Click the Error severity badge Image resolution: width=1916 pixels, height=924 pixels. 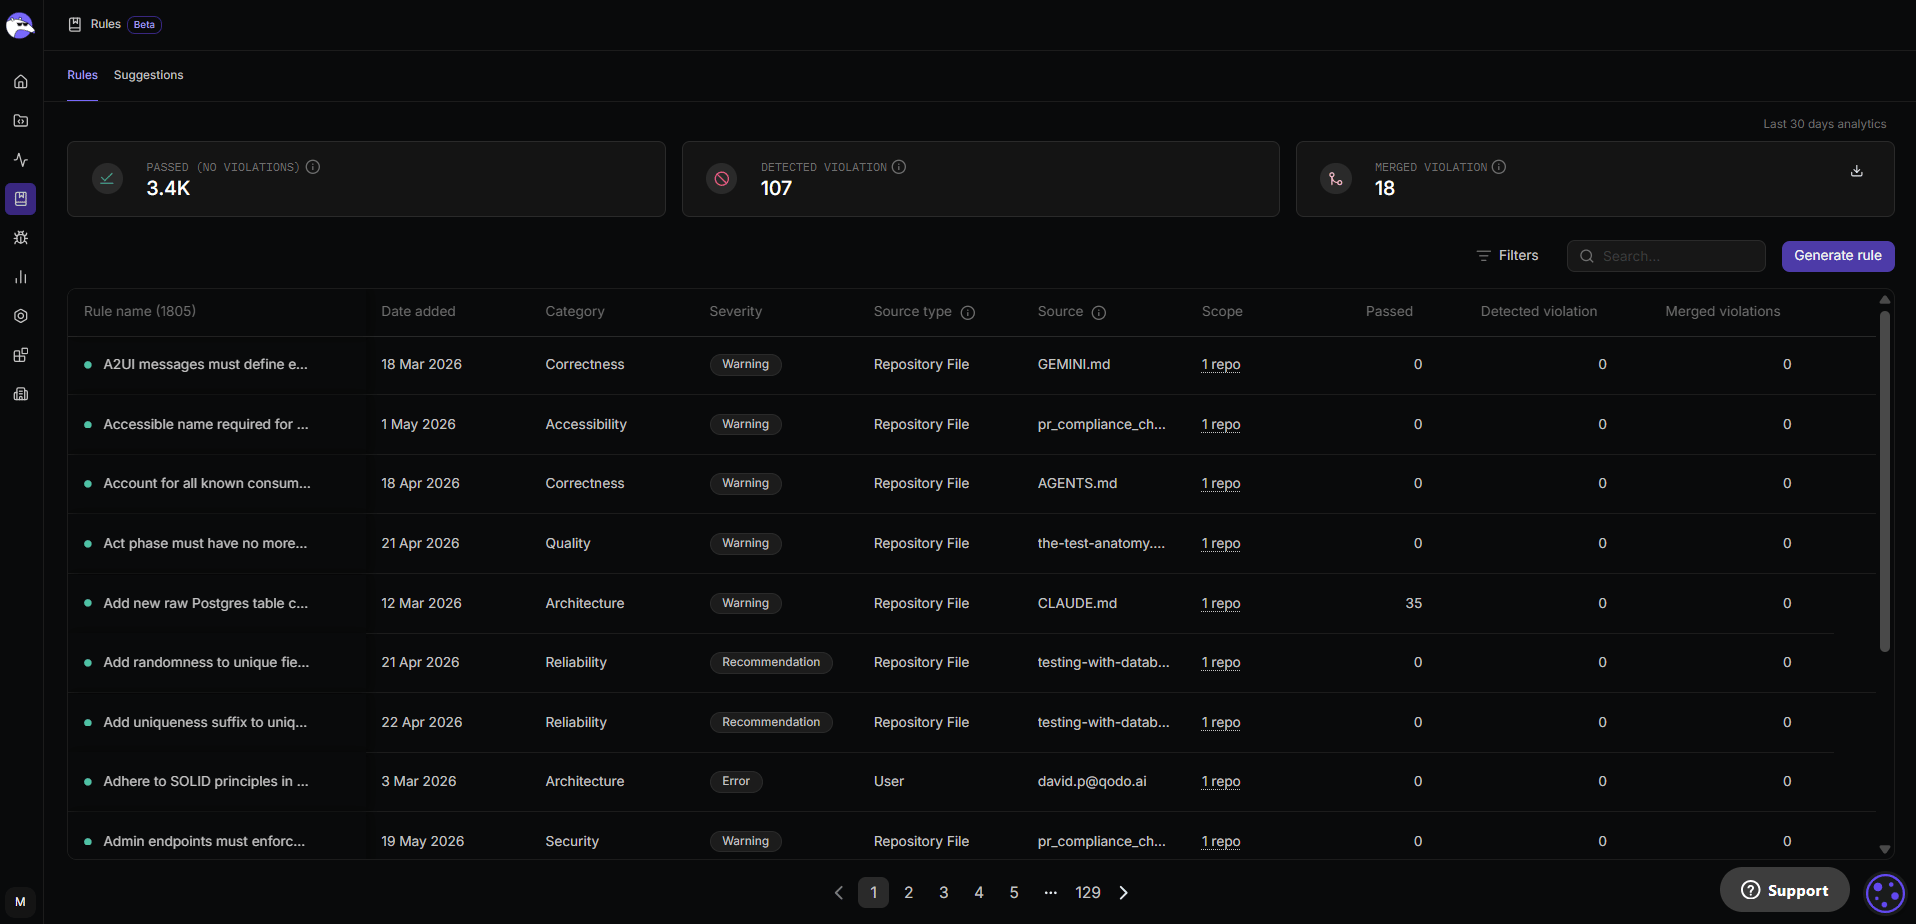pyautogui.click(x=736, y=782)
